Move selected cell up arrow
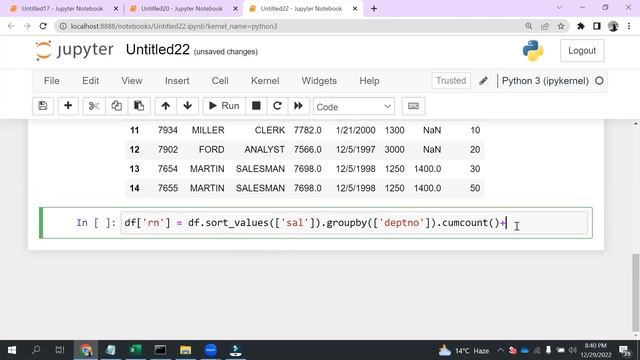 tap(165, 106)
